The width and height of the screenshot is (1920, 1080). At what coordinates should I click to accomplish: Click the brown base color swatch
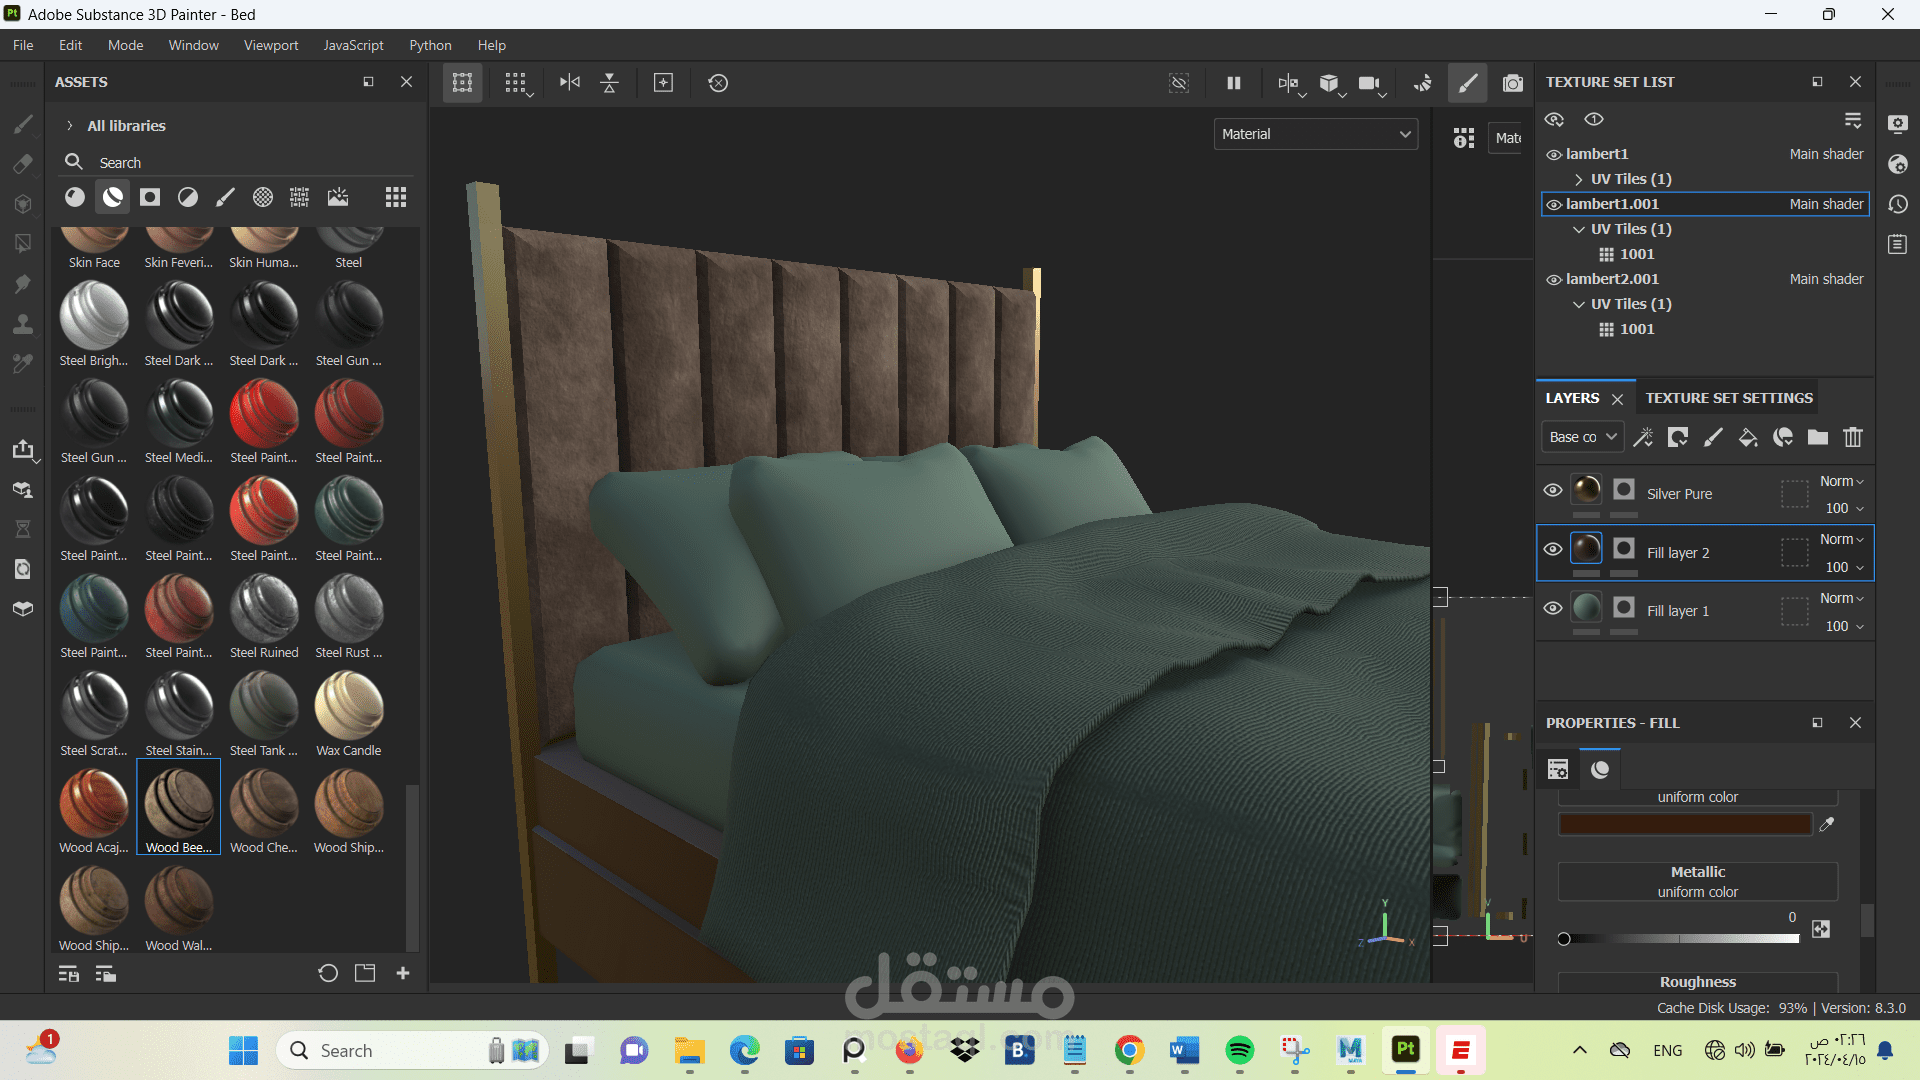tap(1685, 824)
